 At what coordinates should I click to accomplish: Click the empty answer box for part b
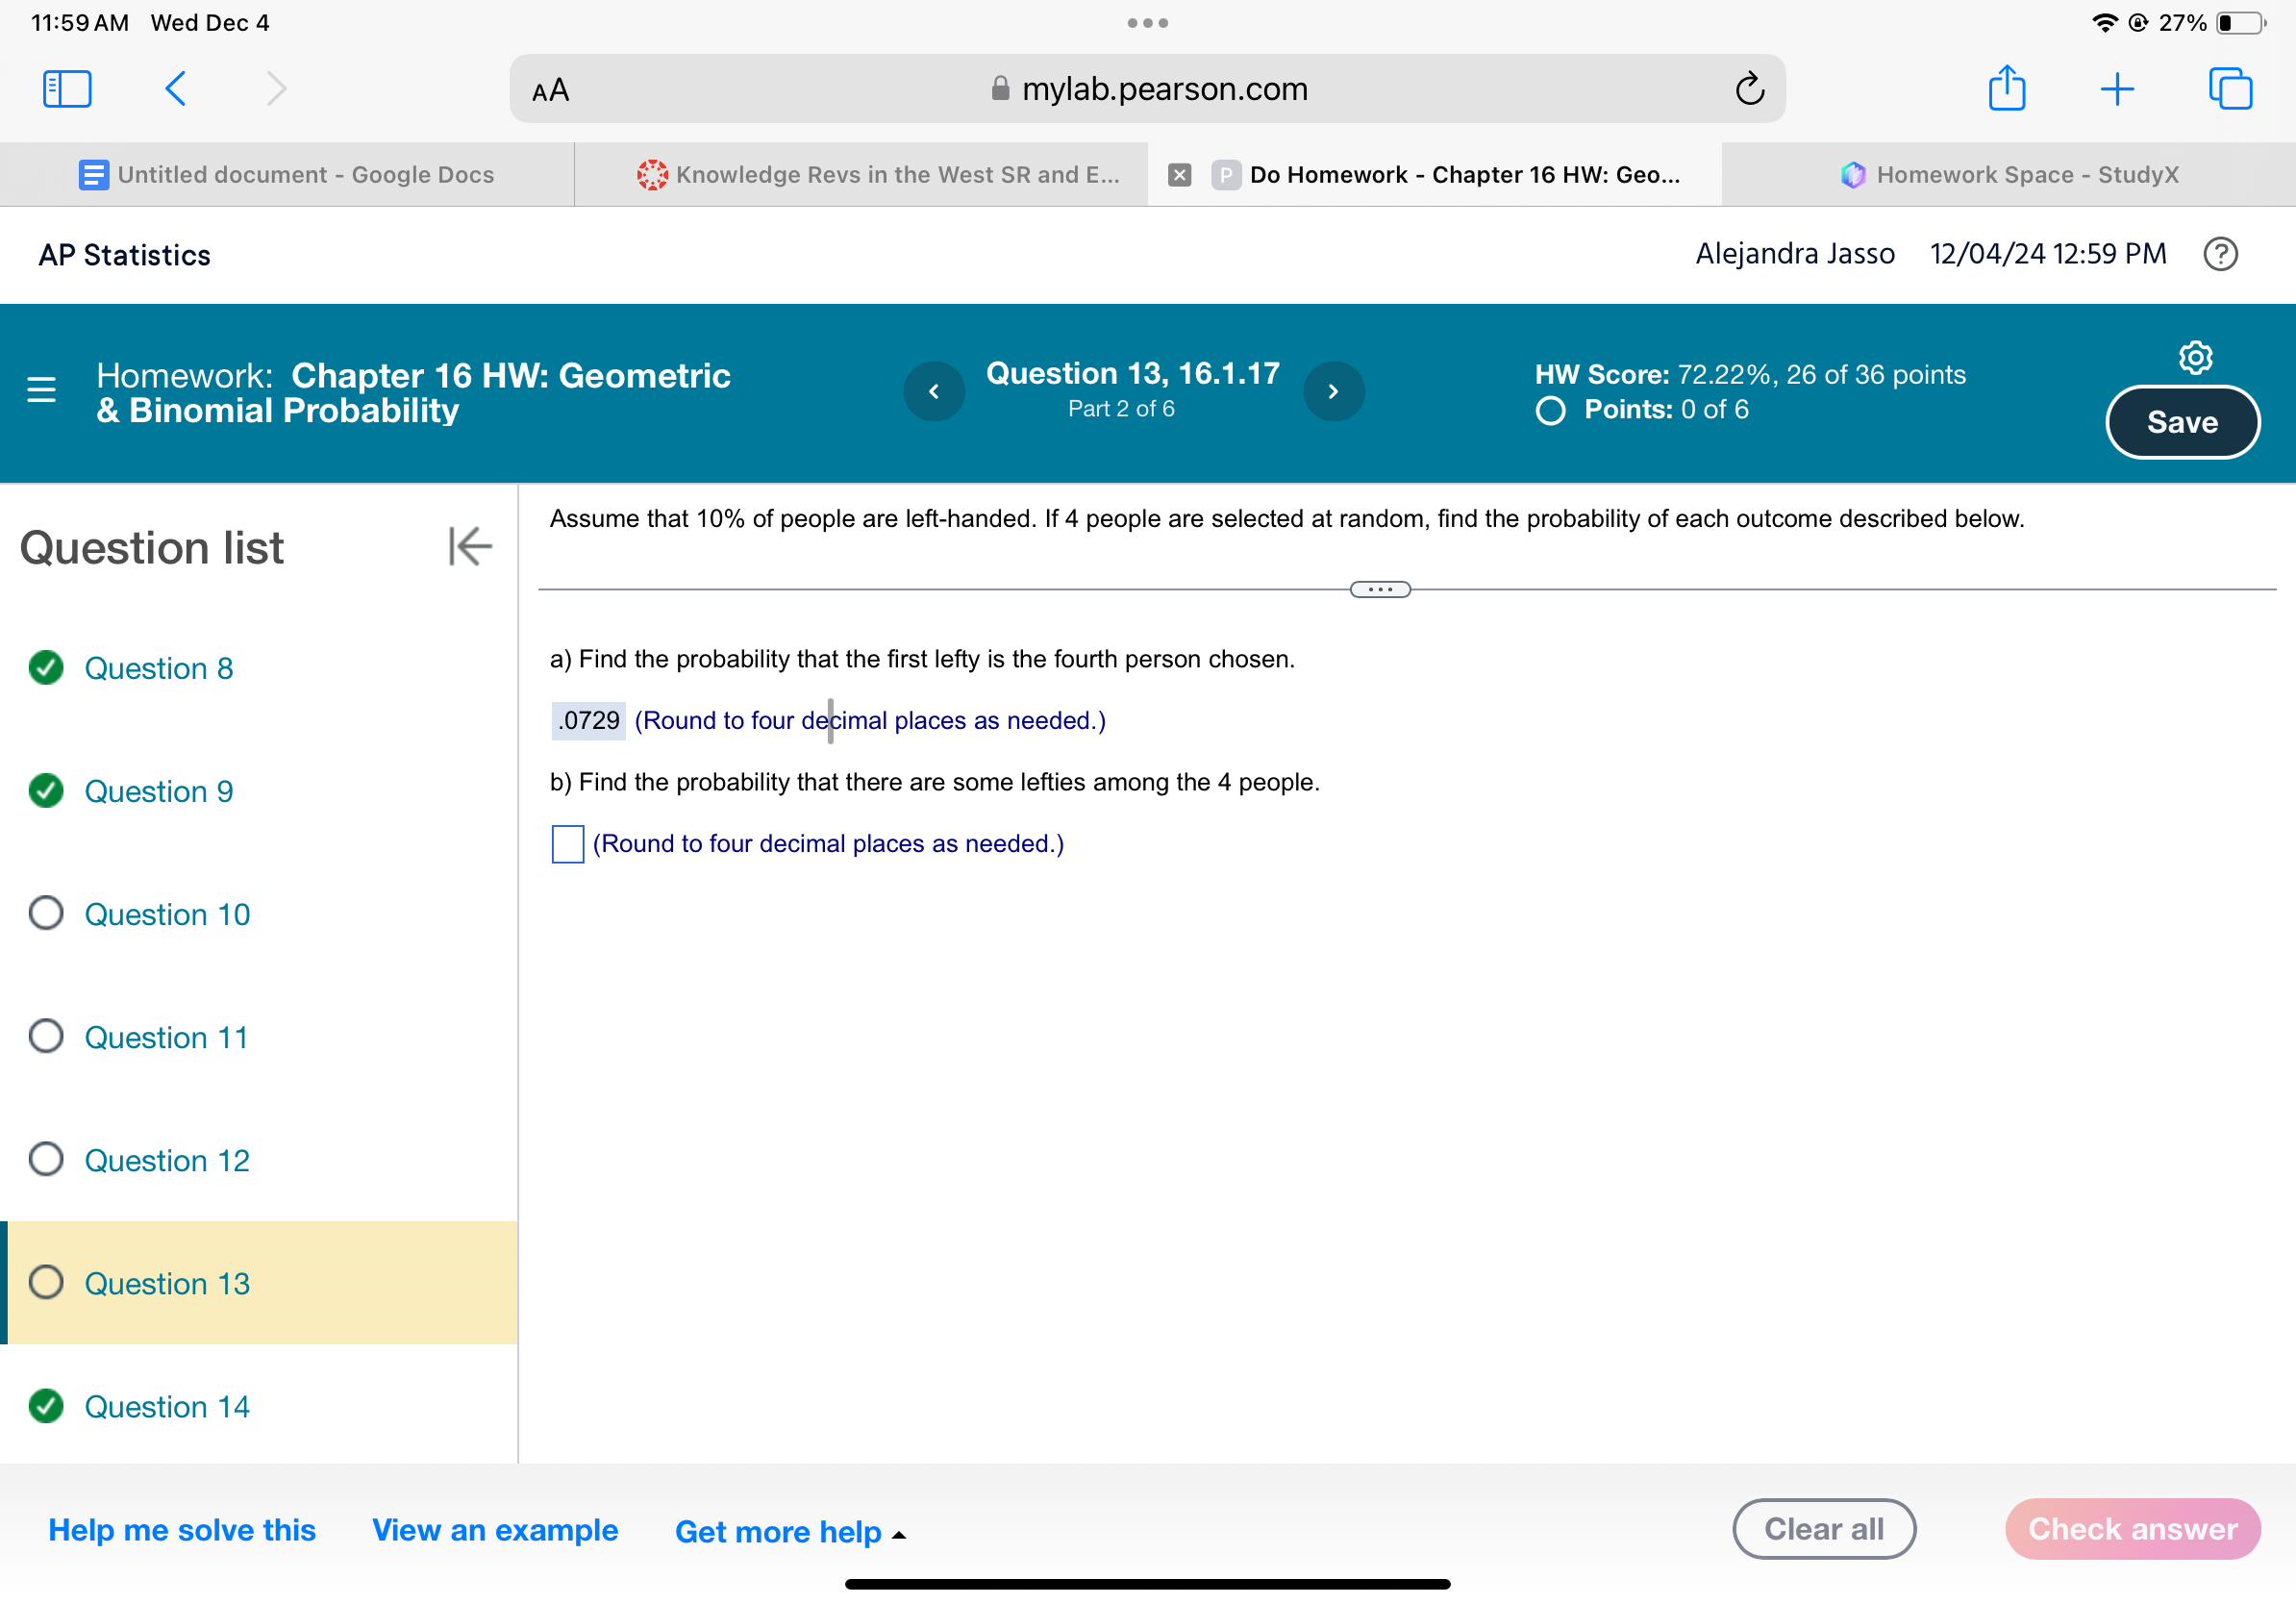(567, 843)
